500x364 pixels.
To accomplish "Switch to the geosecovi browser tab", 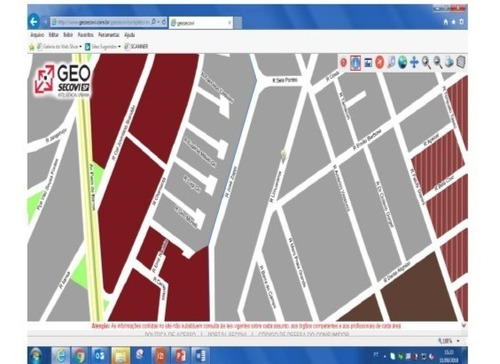I will pyautogui.click(x=201, y=23).
